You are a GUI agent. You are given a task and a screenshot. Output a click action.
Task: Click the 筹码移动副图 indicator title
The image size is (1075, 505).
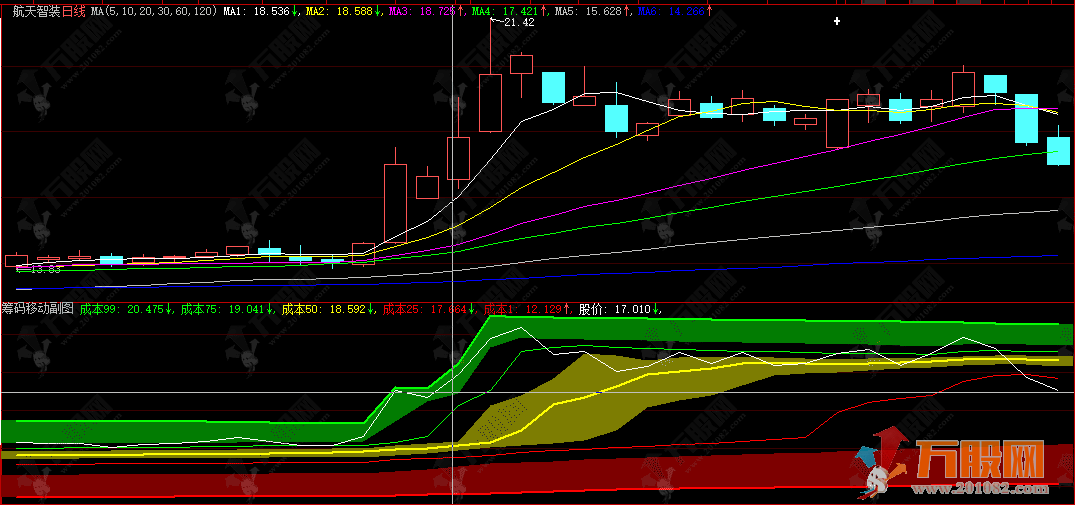[38, 309]
